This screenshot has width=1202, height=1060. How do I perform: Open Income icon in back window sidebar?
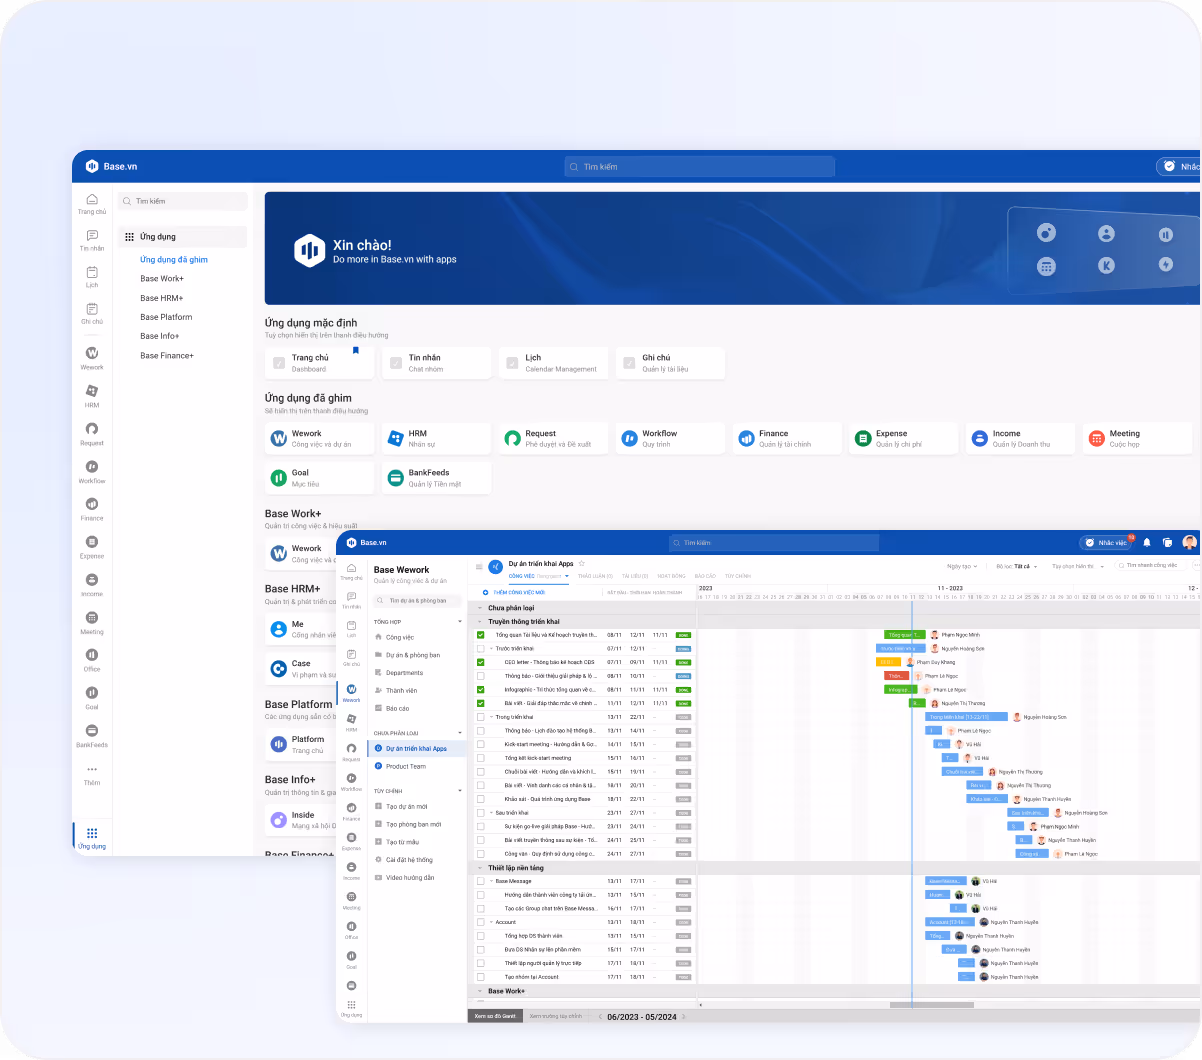[92, 580]
